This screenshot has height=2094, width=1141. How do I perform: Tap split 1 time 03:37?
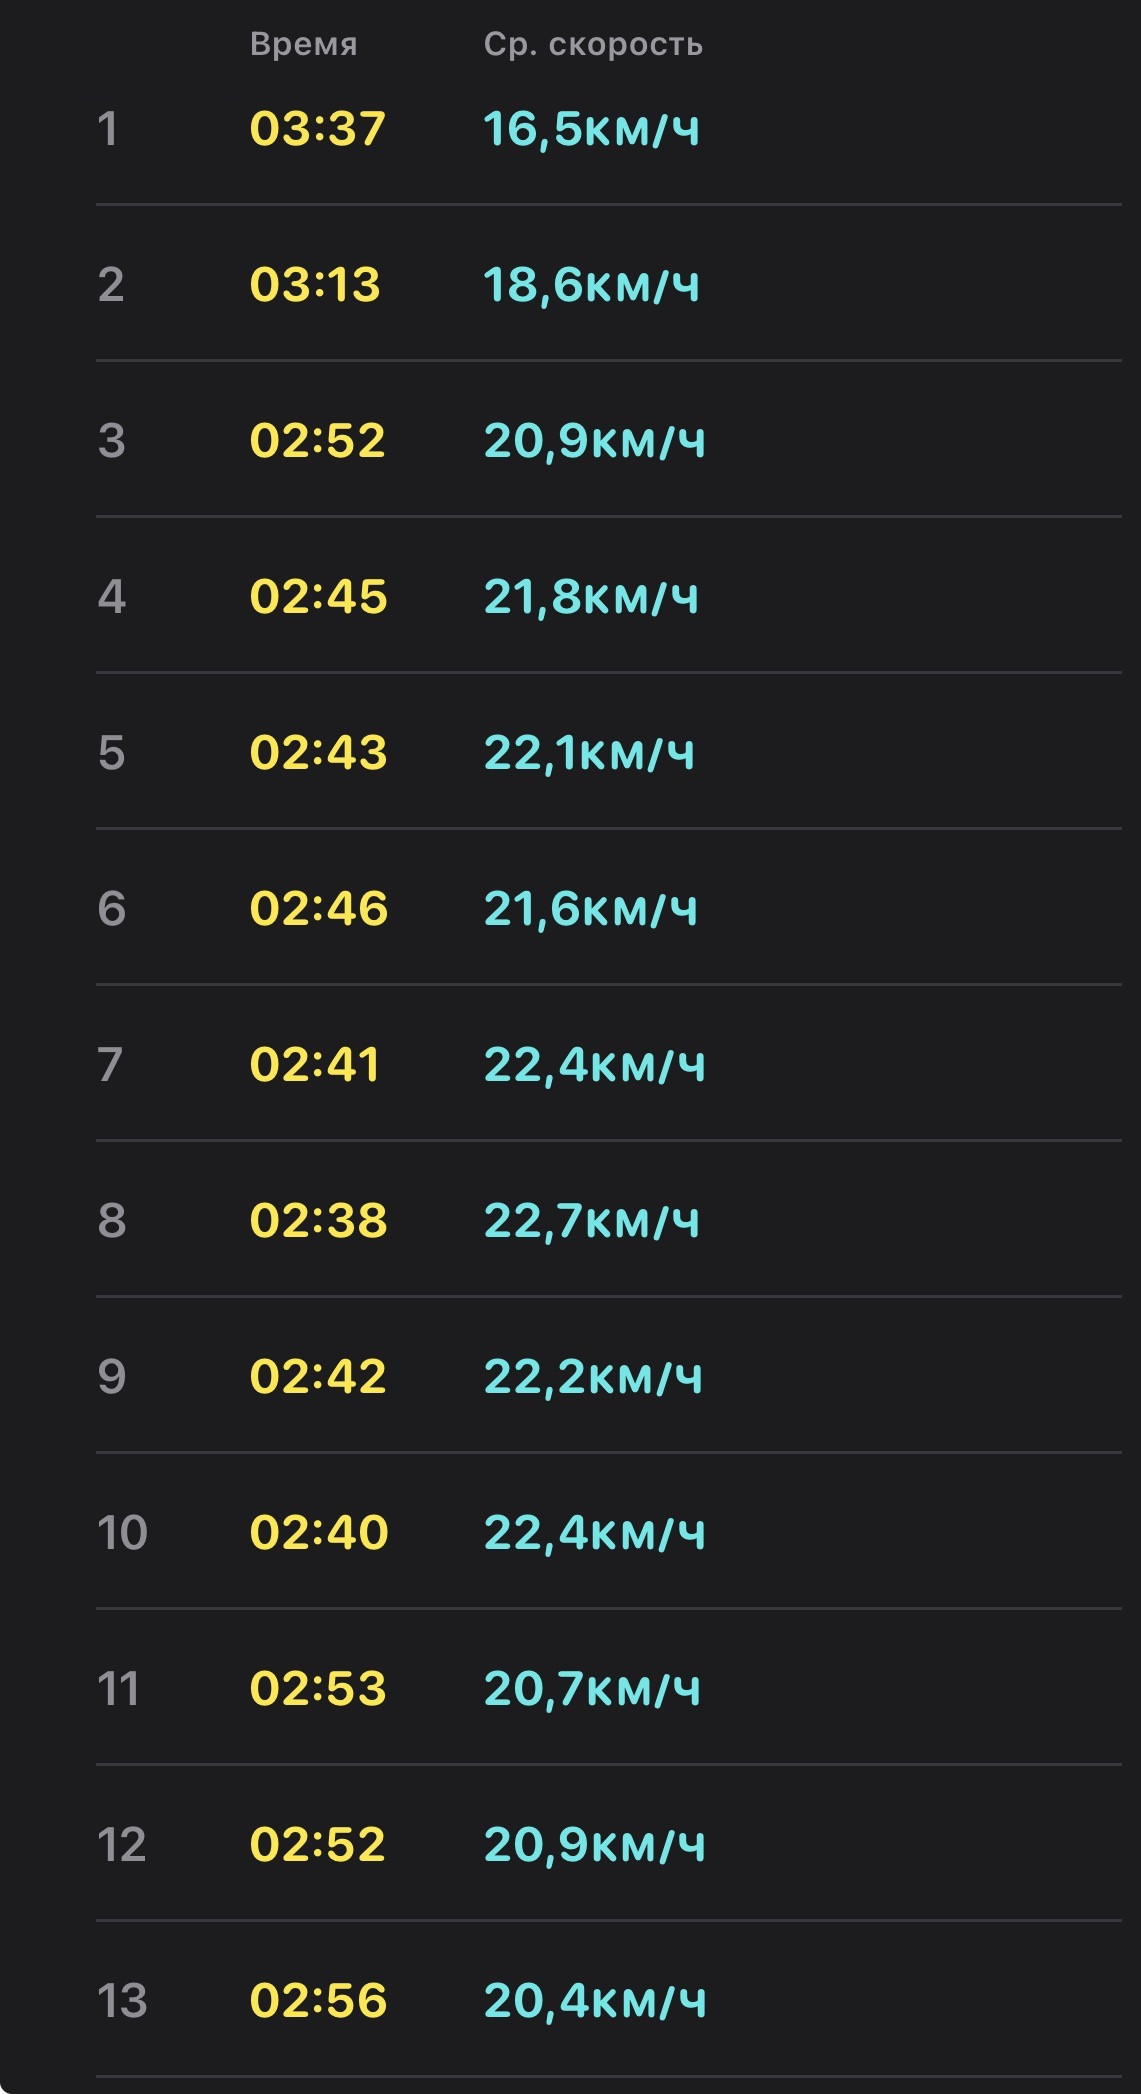point(317,129)
